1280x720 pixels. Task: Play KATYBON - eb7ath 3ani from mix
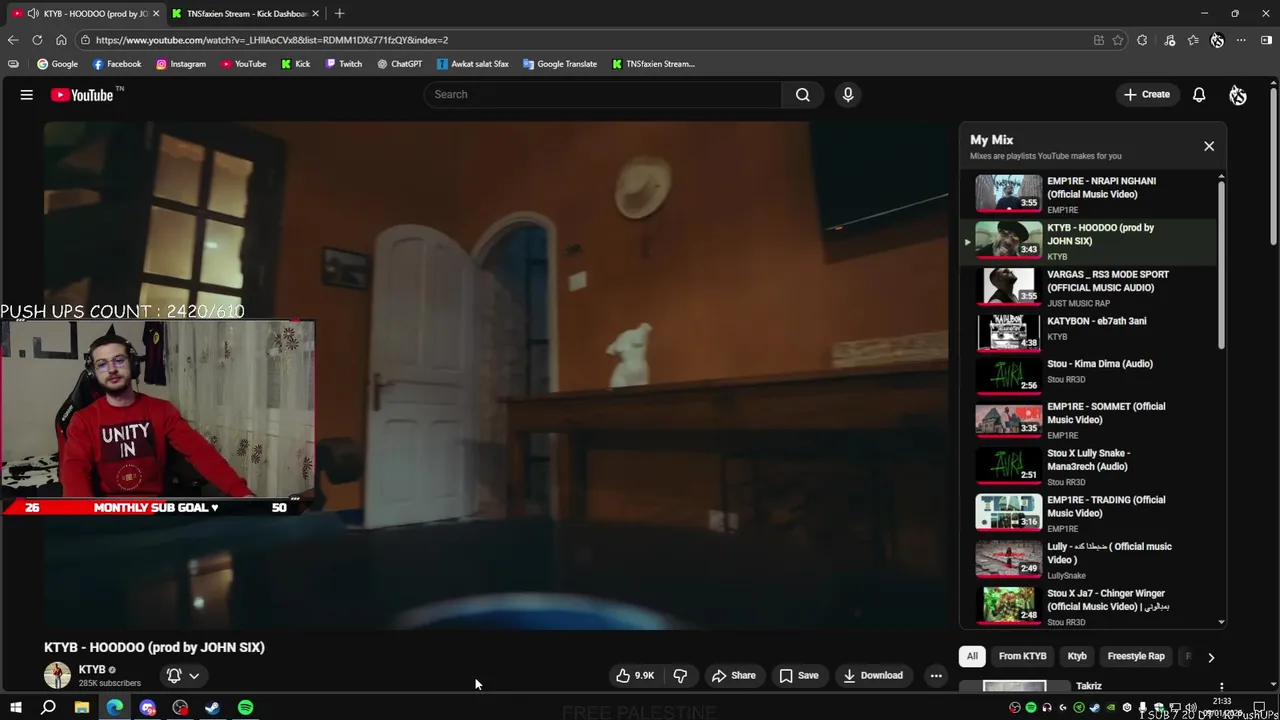(1090, 333)
